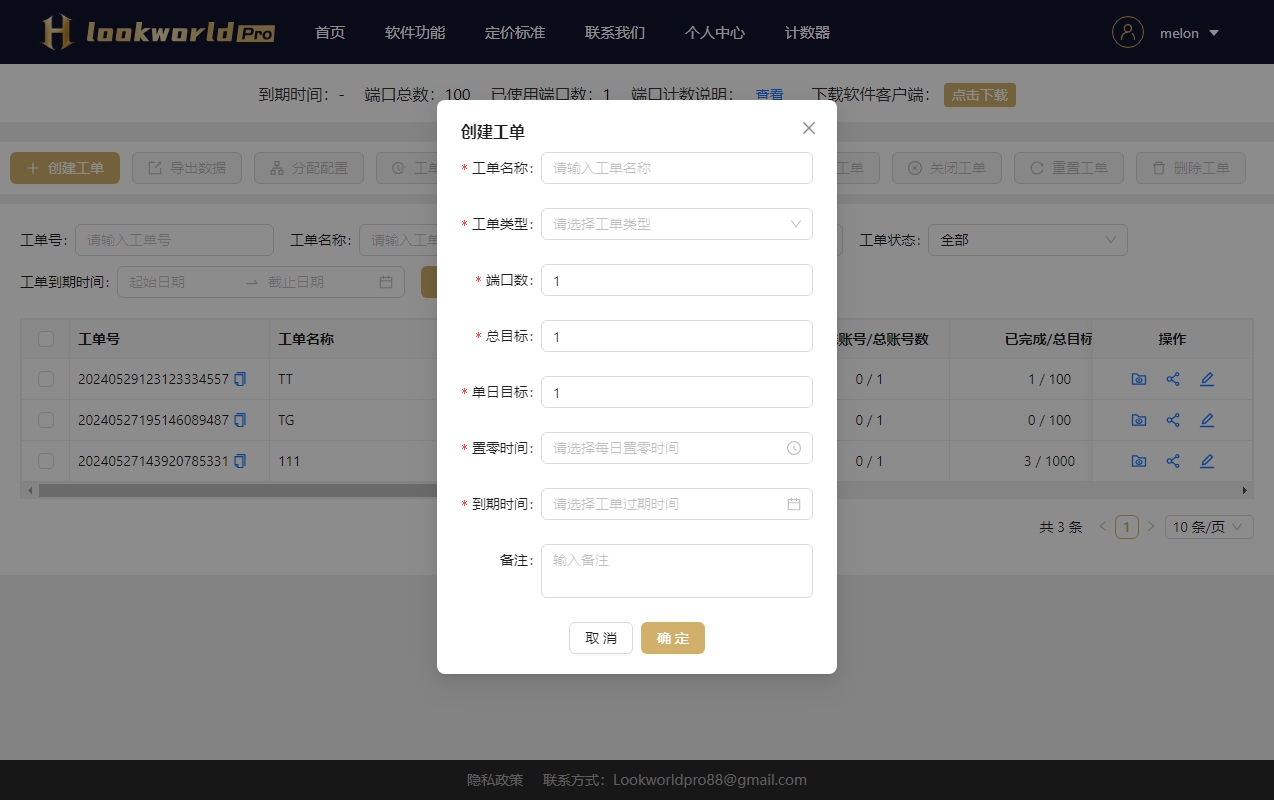1274x800 pixels.
Task: Toggle the select-all checkbox in the table header
Action: coord(46,339)
